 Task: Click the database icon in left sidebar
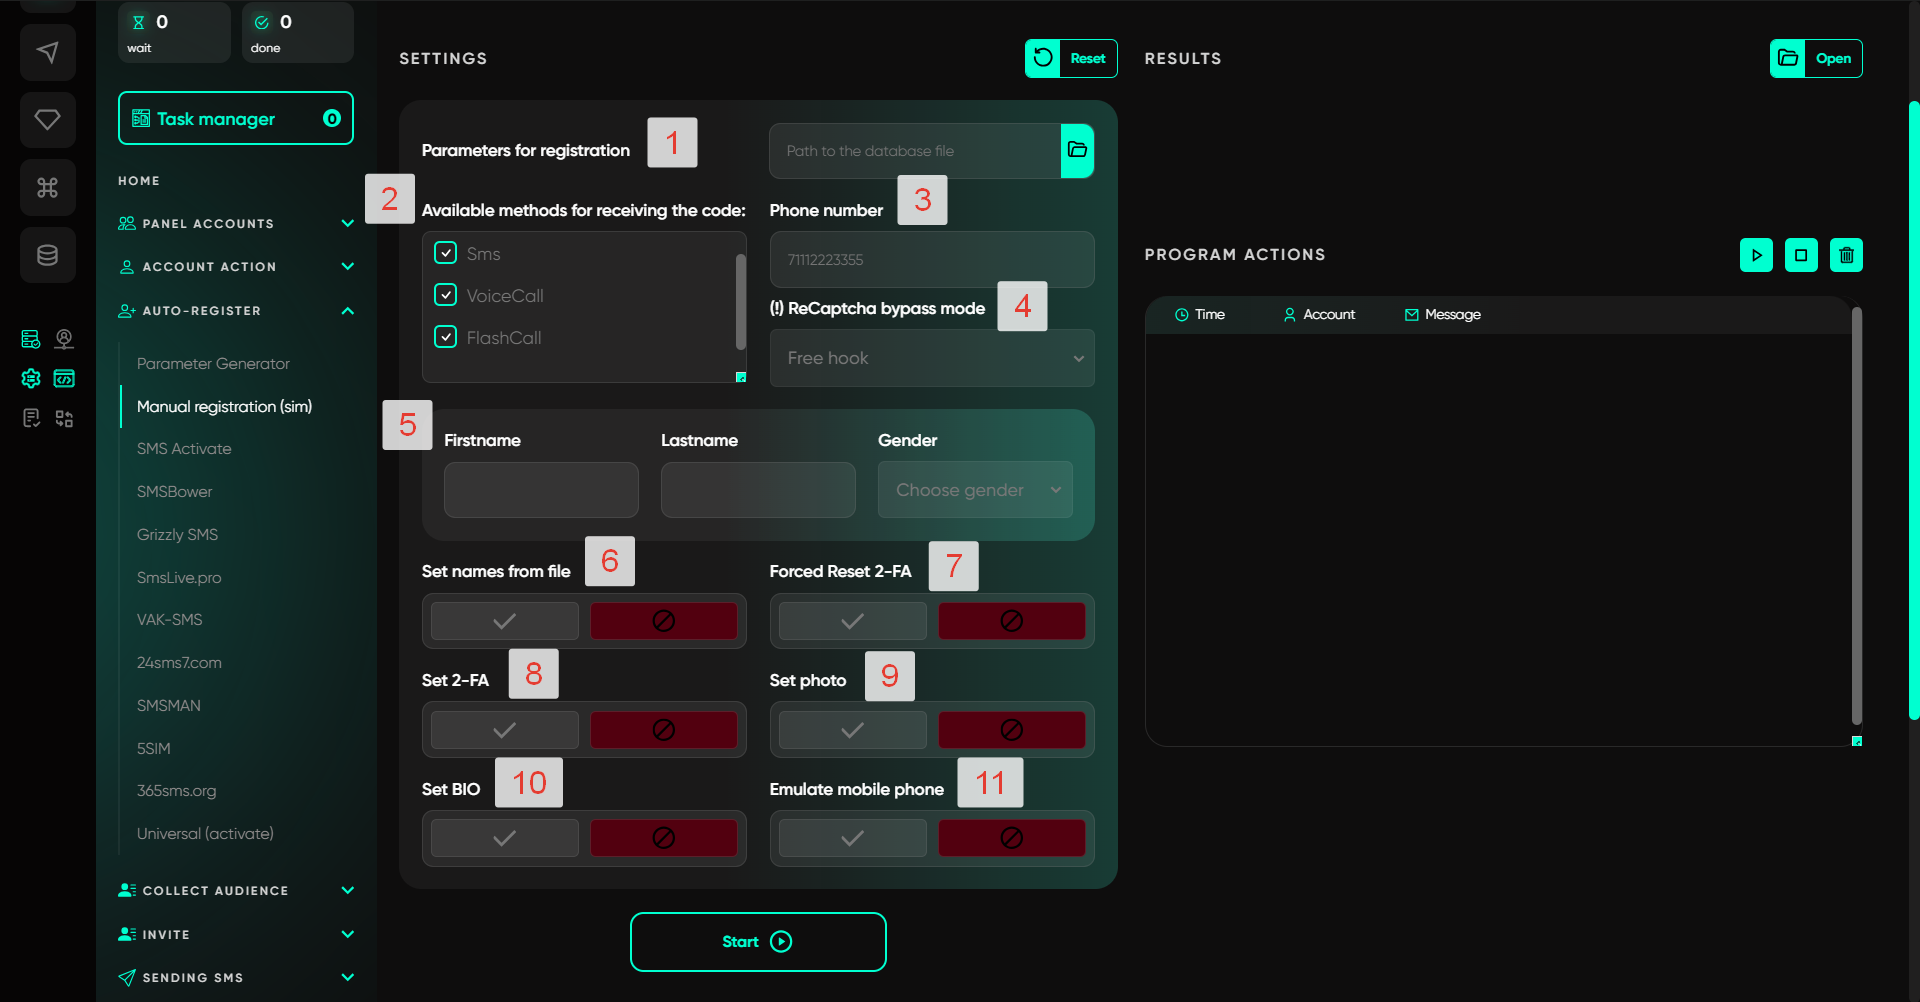[47, 255]
